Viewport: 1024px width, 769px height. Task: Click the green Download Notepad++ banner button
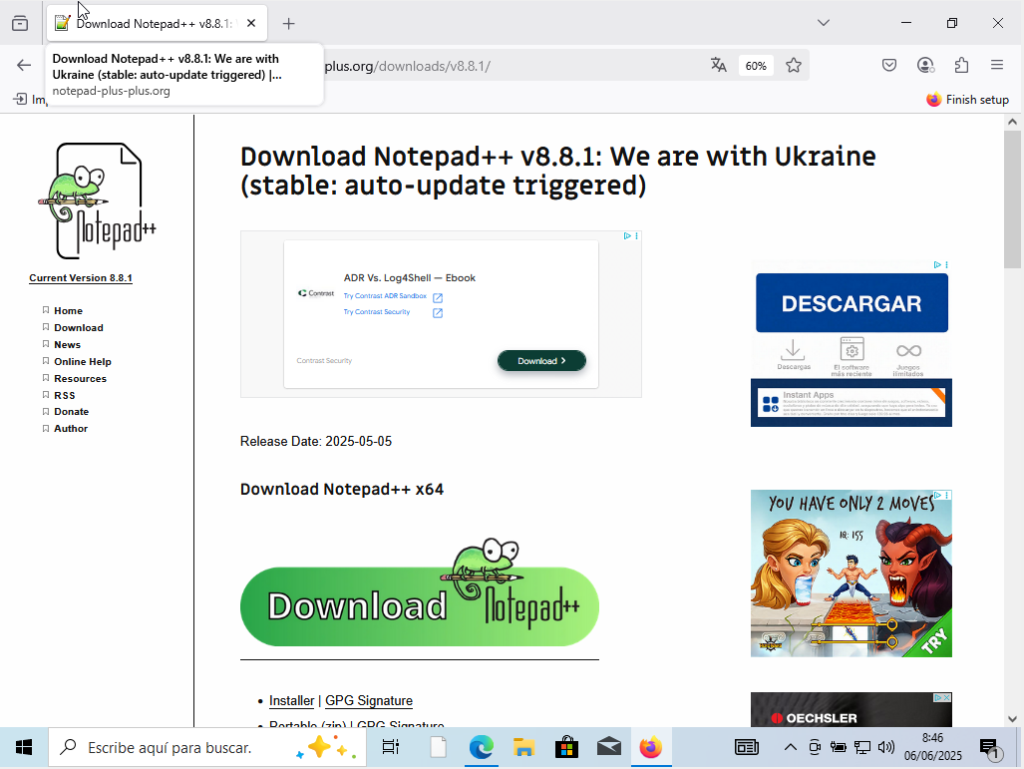pos(419,606)
